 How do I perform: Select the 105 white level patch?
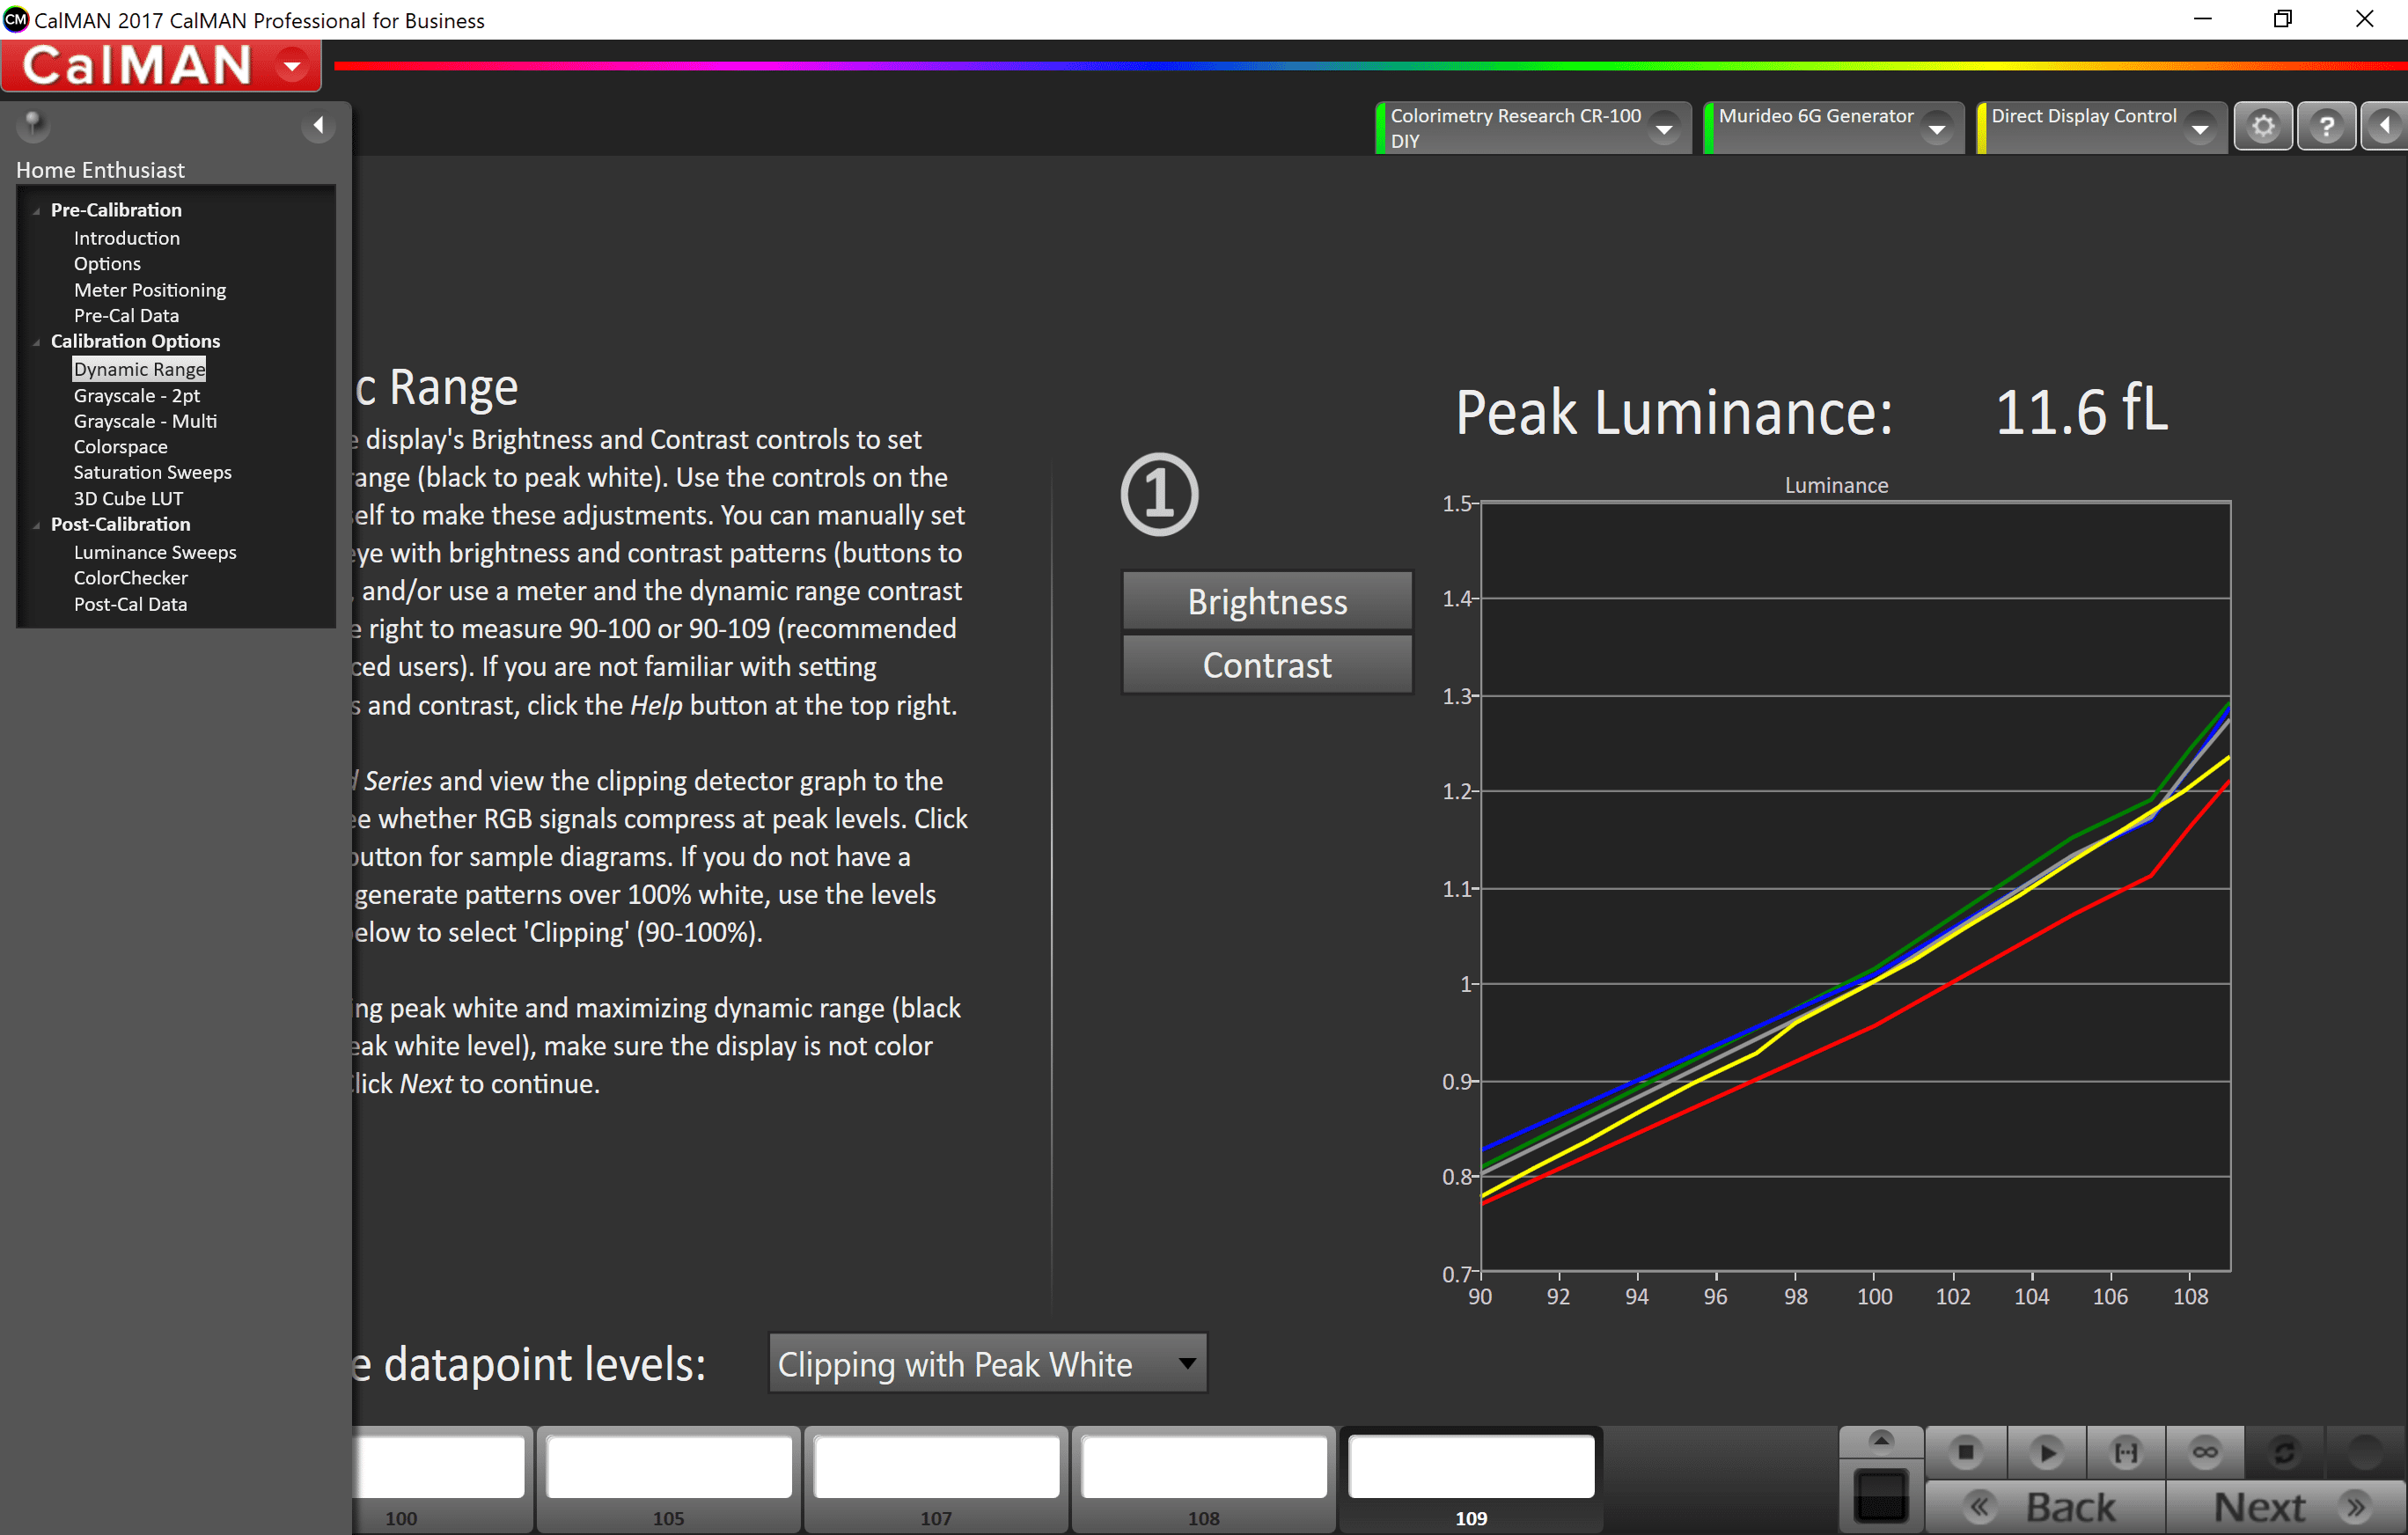pos(669,1479)
